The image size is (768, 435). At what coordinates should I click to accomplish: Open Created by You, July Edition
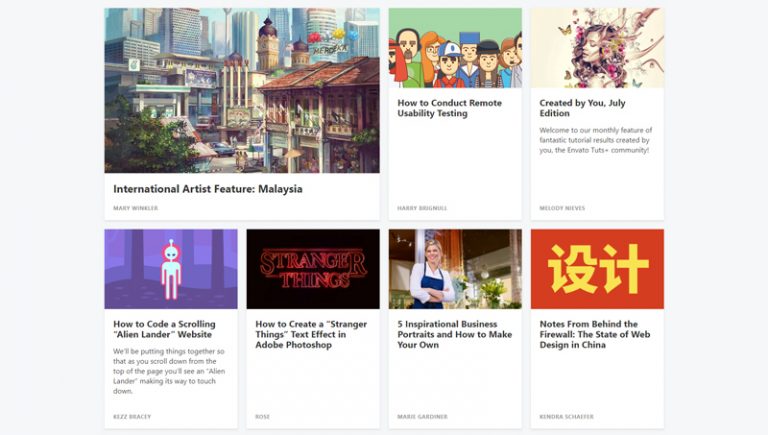click(582, 108)
